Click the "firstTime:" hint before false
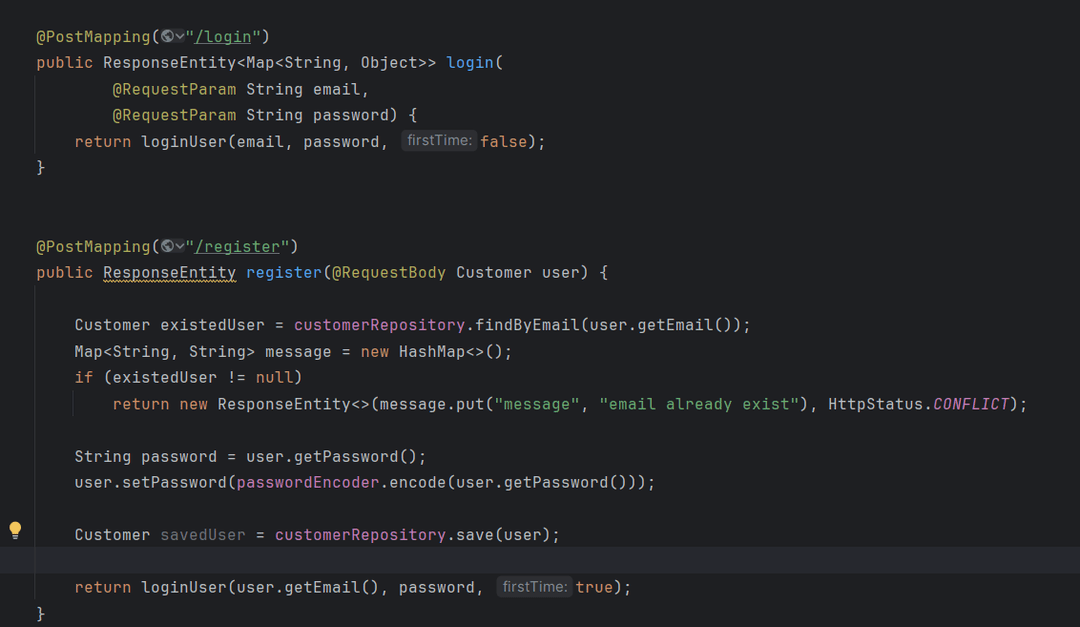Image resolution: width=1080 pixels, height=627 pixels. click(x=439, y=141)
